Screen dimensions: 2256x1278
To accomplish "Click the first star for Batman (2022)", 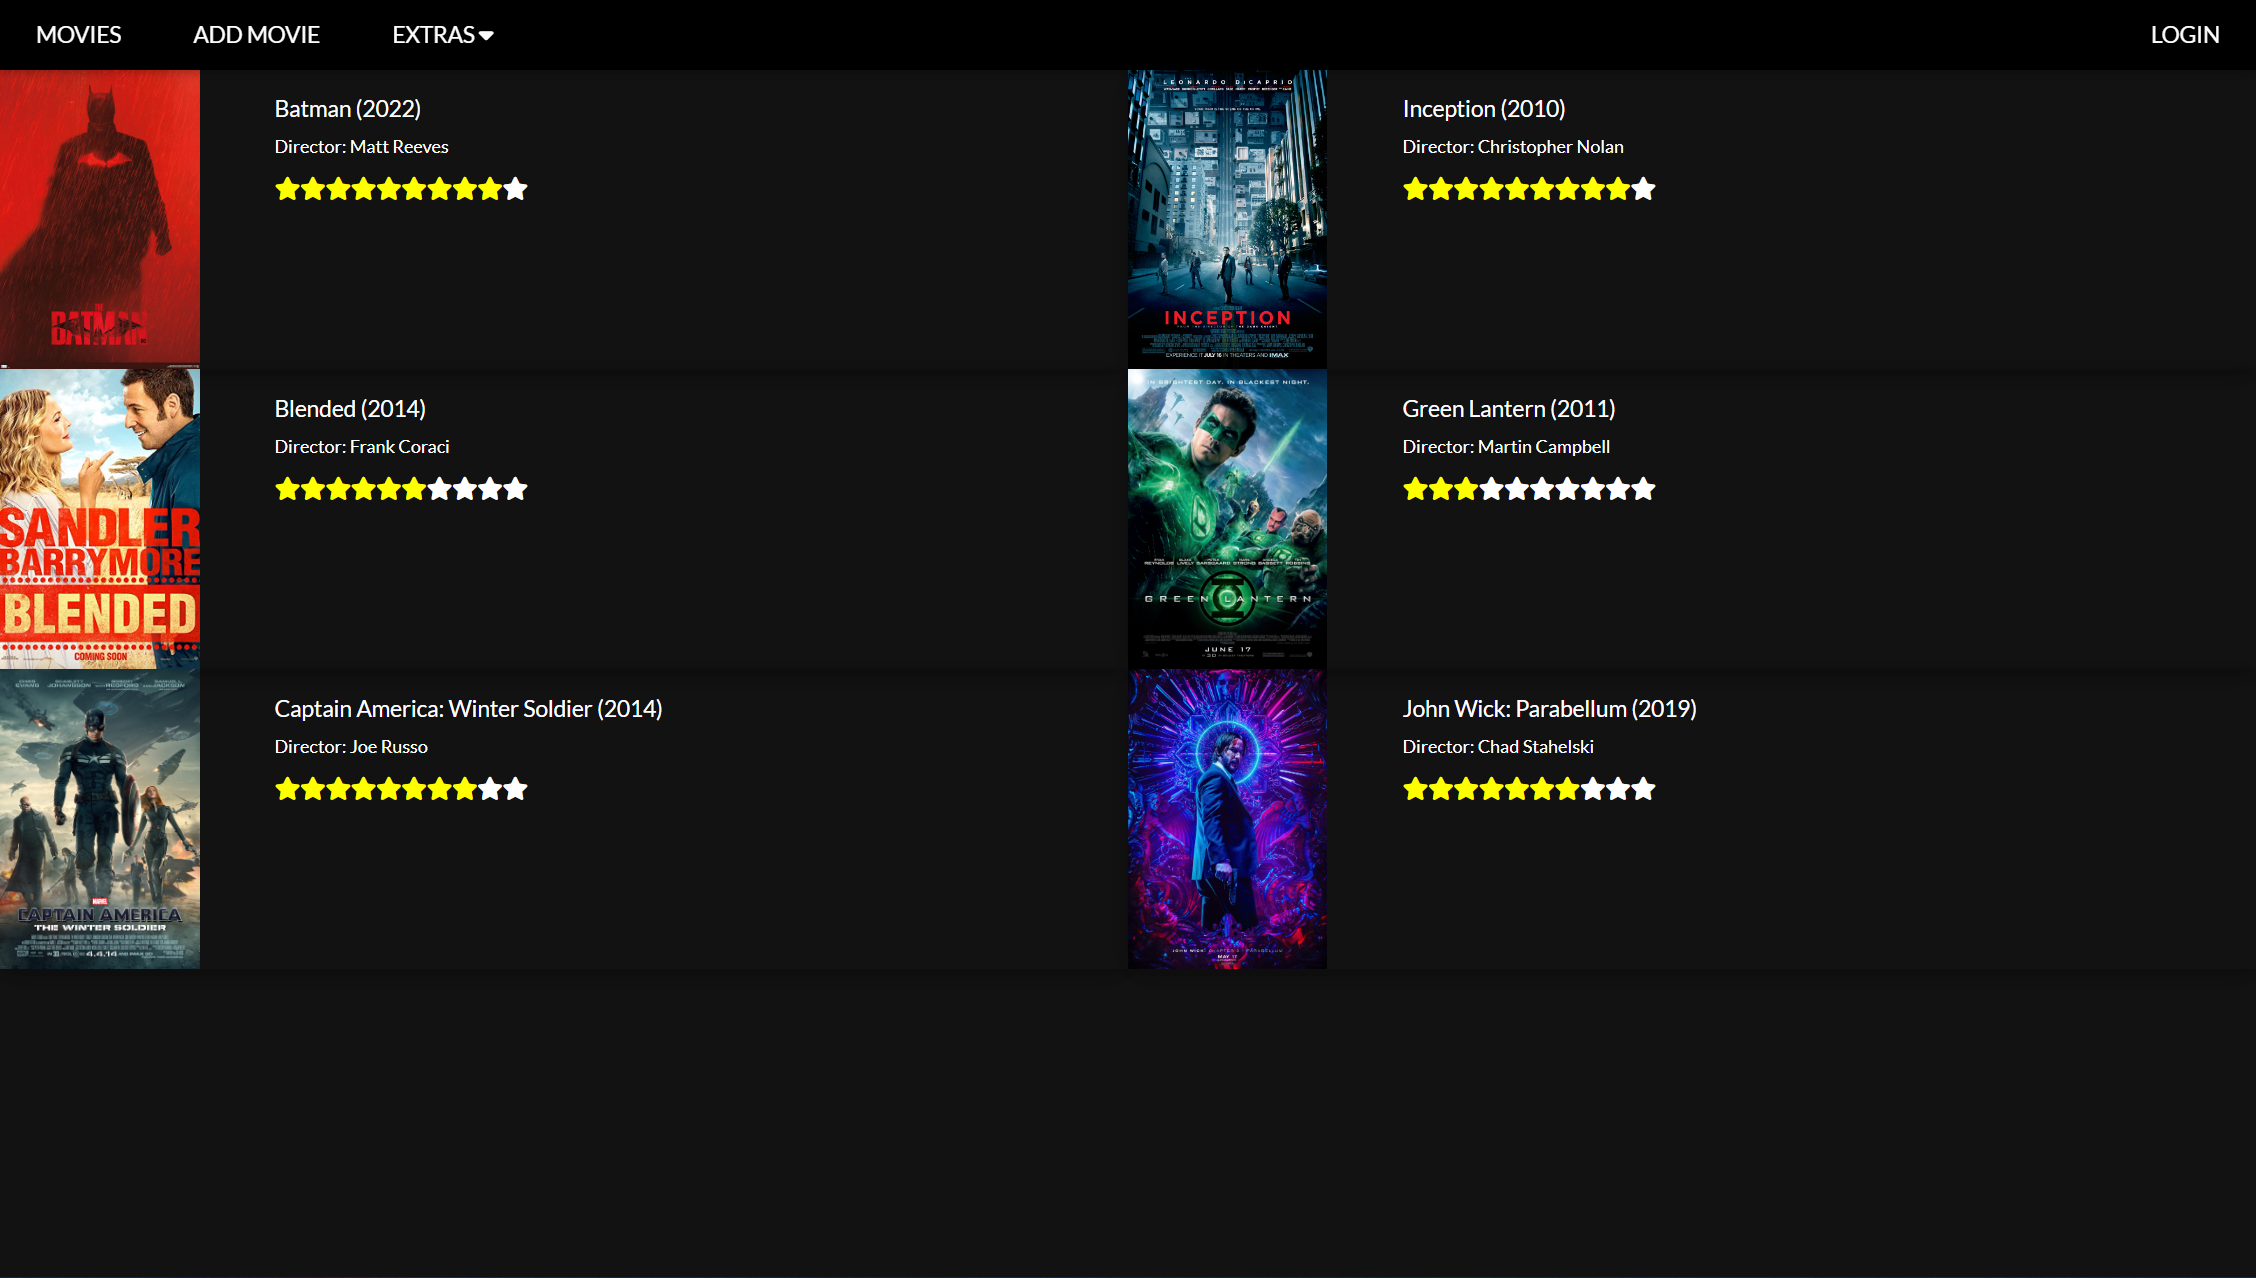I will coord(288,188).
